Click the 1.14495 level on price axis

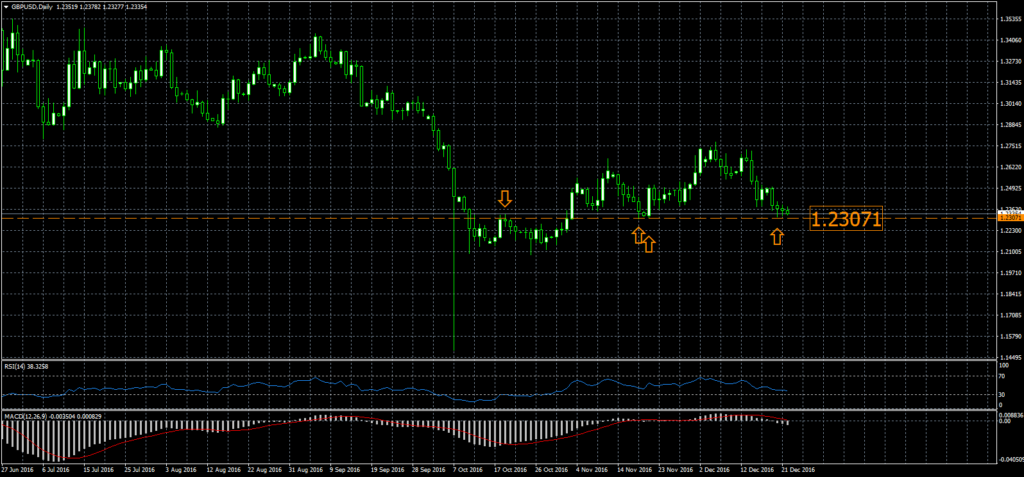tap(1010, 356)
